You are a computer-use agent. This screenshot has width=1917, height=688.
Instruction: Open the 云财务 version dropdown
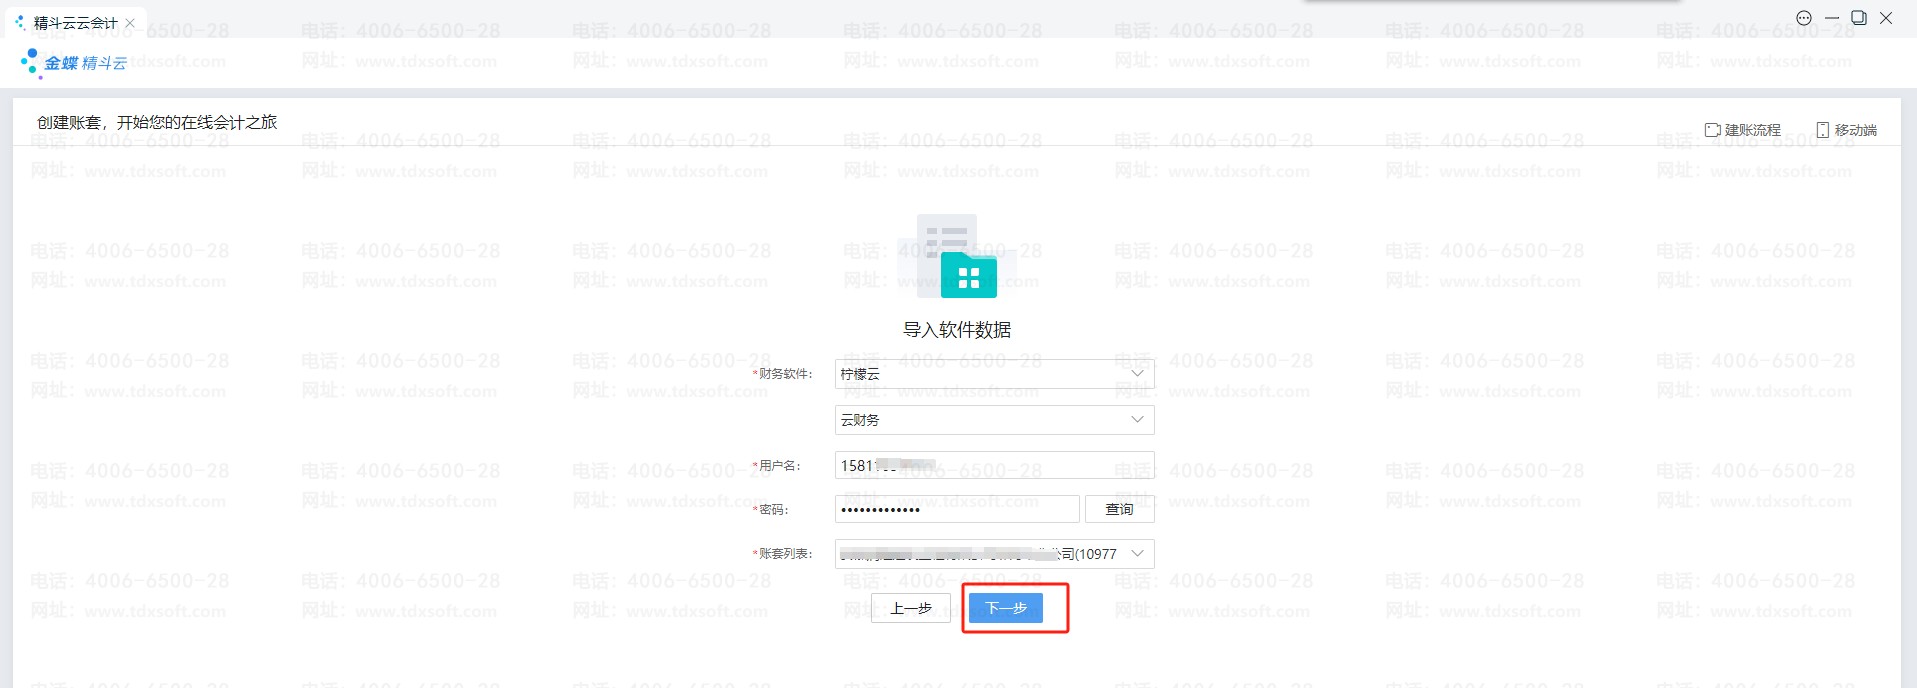click(x=994, y=420)
